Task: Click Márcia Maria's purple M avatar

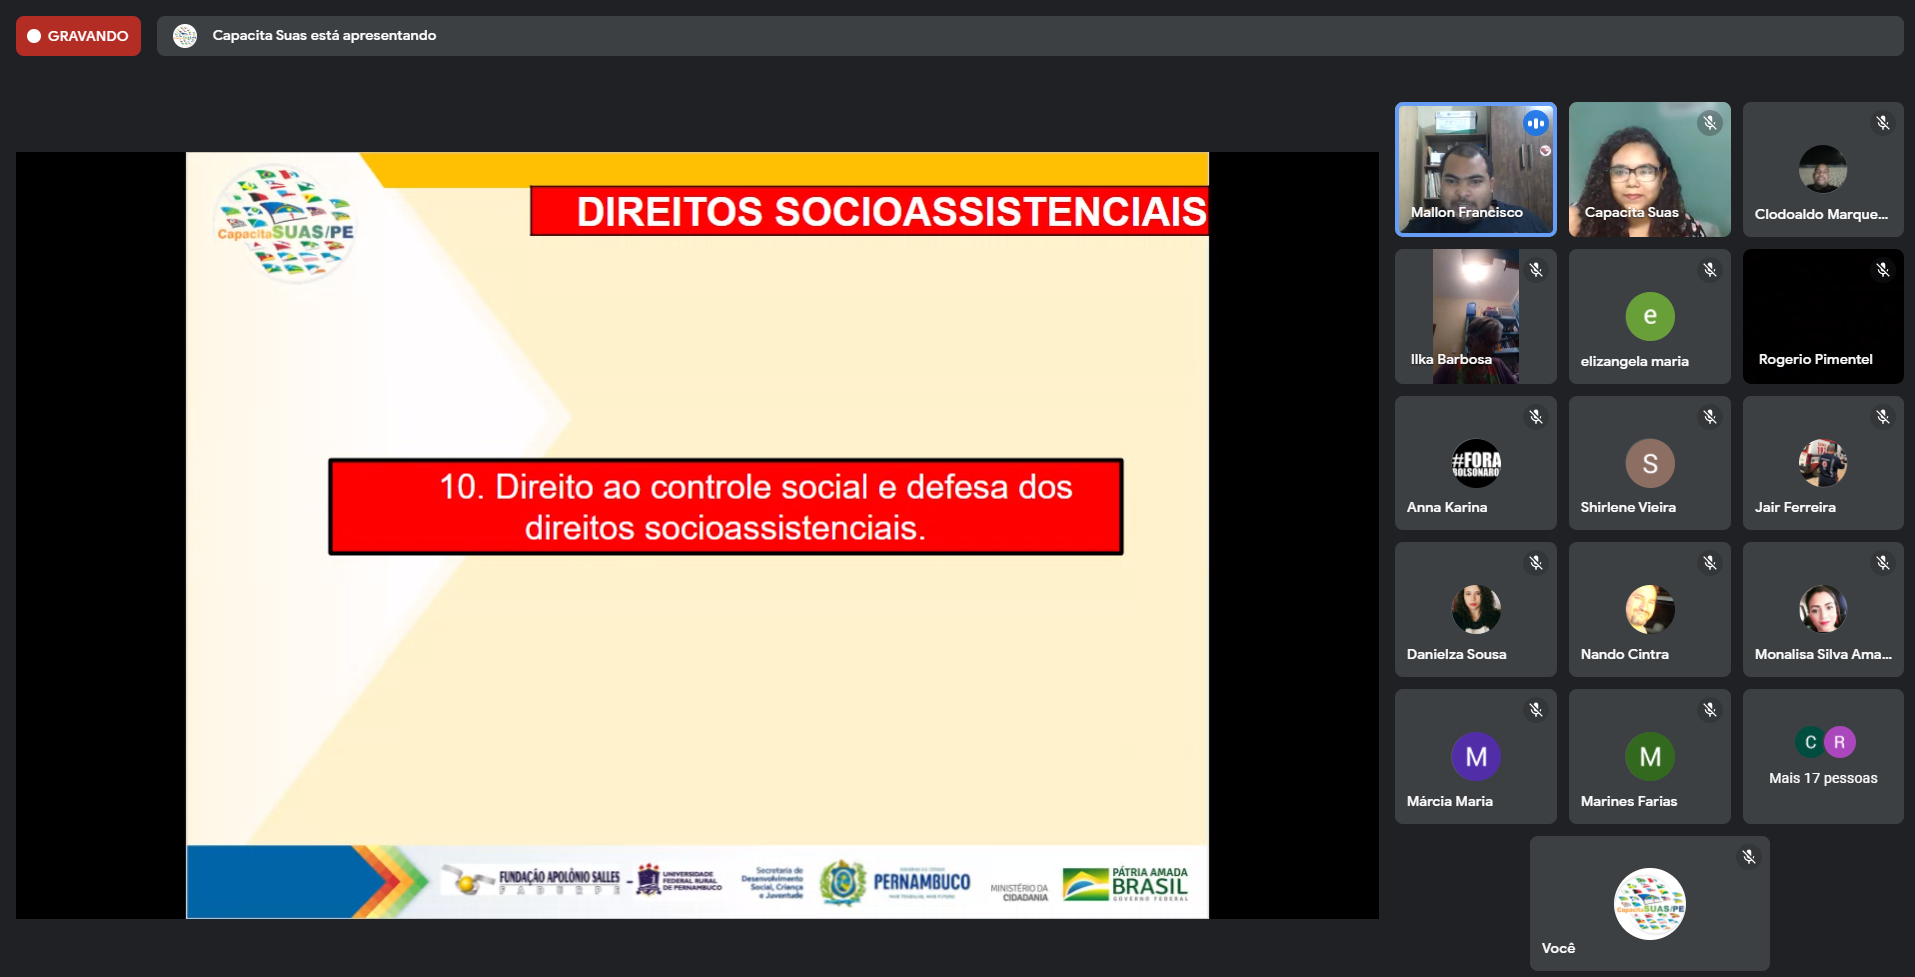Action: click(1476, 757)
